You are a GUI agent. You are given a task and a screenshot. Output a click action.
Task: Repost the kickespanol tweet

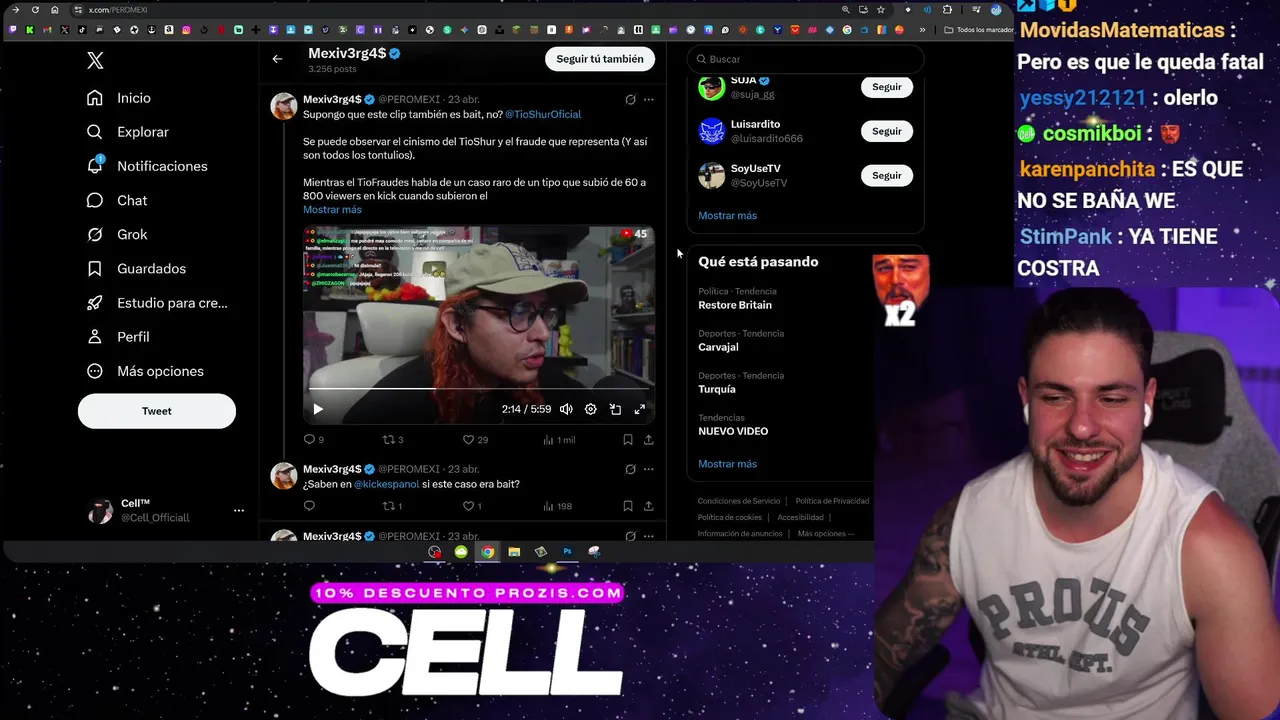[x=389, y=506]
